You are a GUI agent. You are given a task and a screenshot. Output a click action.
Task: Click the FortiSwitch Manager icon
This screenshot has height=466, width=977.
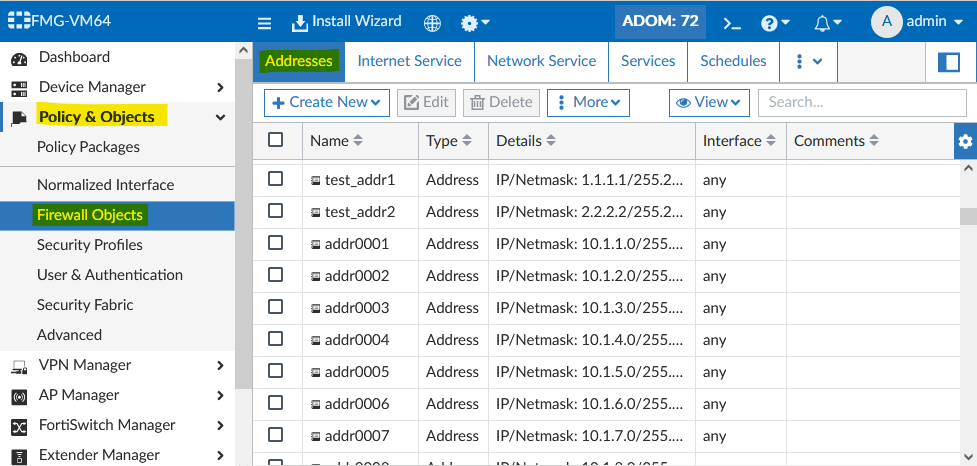[19, 427]
